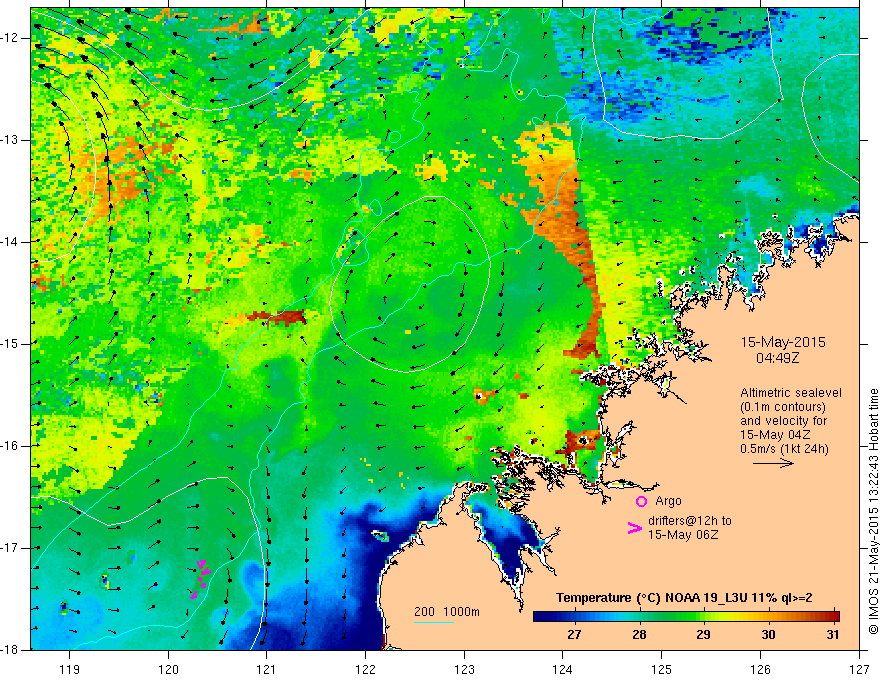Click the colorbar tick label '29'
Screen dimensions: 880x680
point(703,635)
